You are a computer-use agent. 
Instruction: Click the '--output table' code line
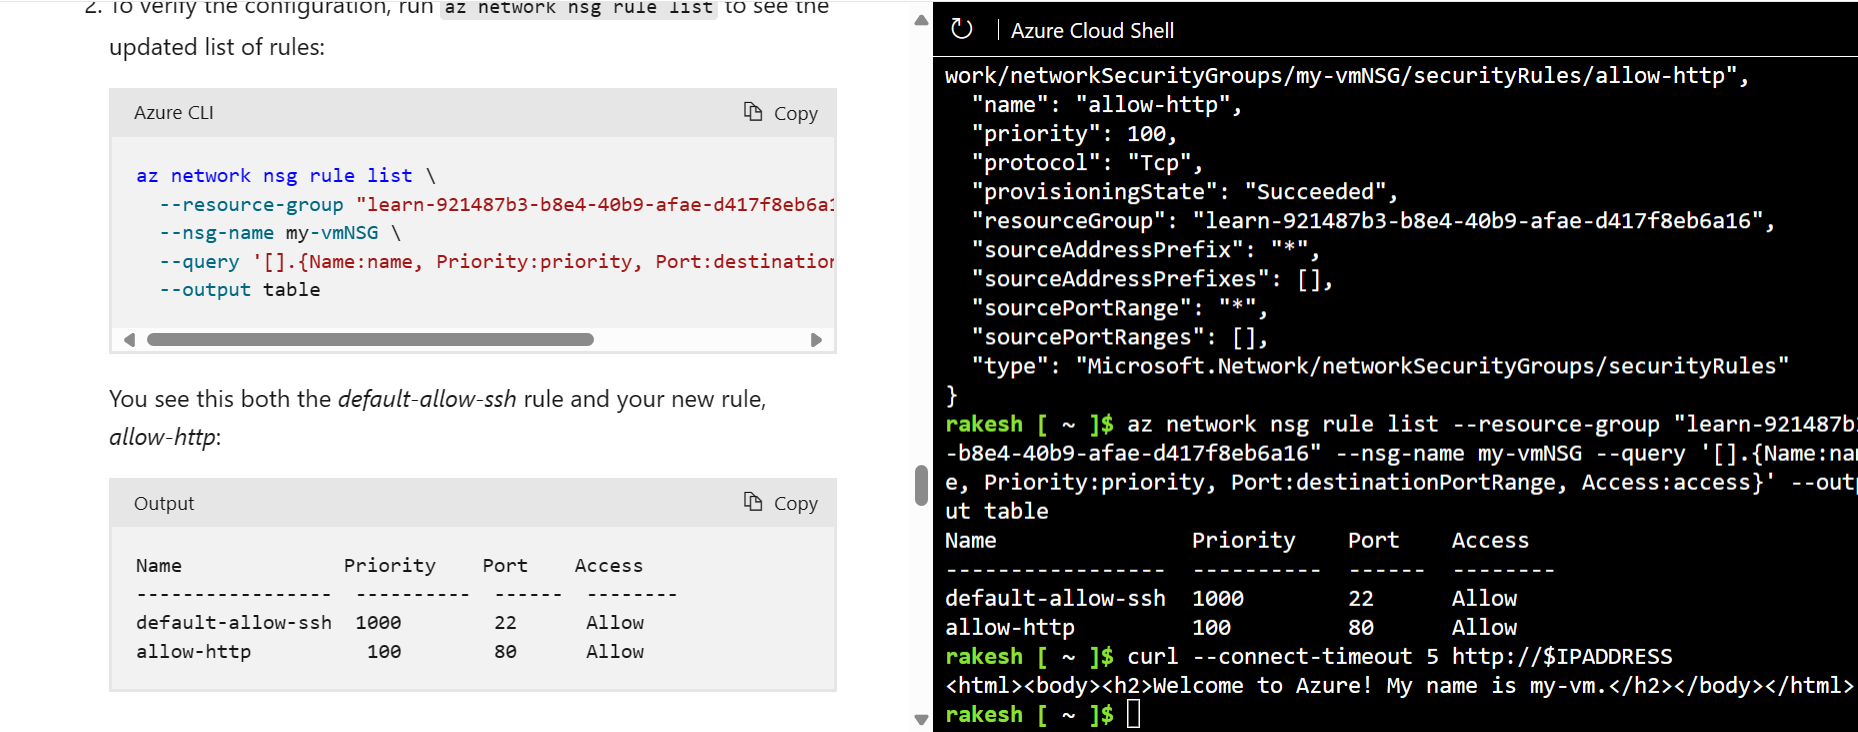tap(240, 290)
